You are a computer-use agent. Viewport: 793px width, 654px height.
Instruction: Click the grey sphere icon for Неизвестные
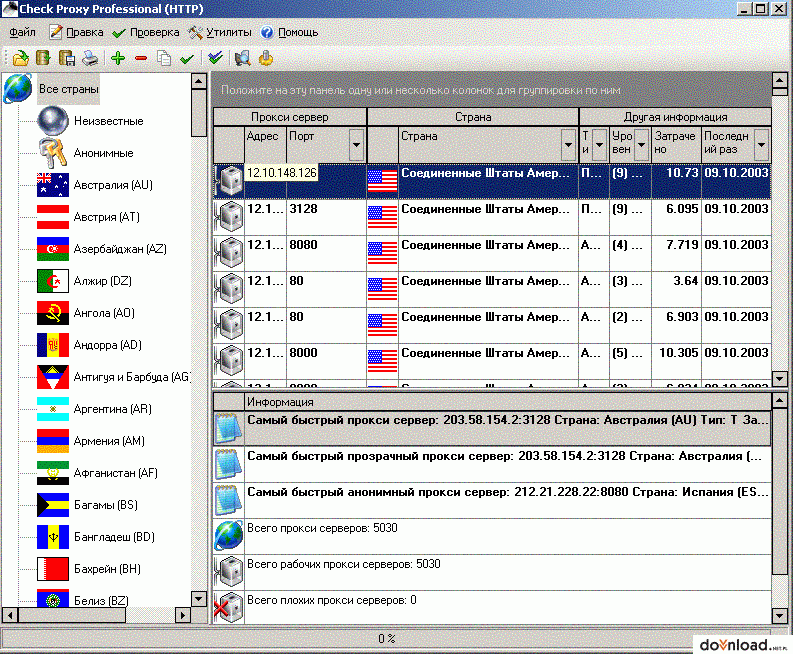[53, 120]
